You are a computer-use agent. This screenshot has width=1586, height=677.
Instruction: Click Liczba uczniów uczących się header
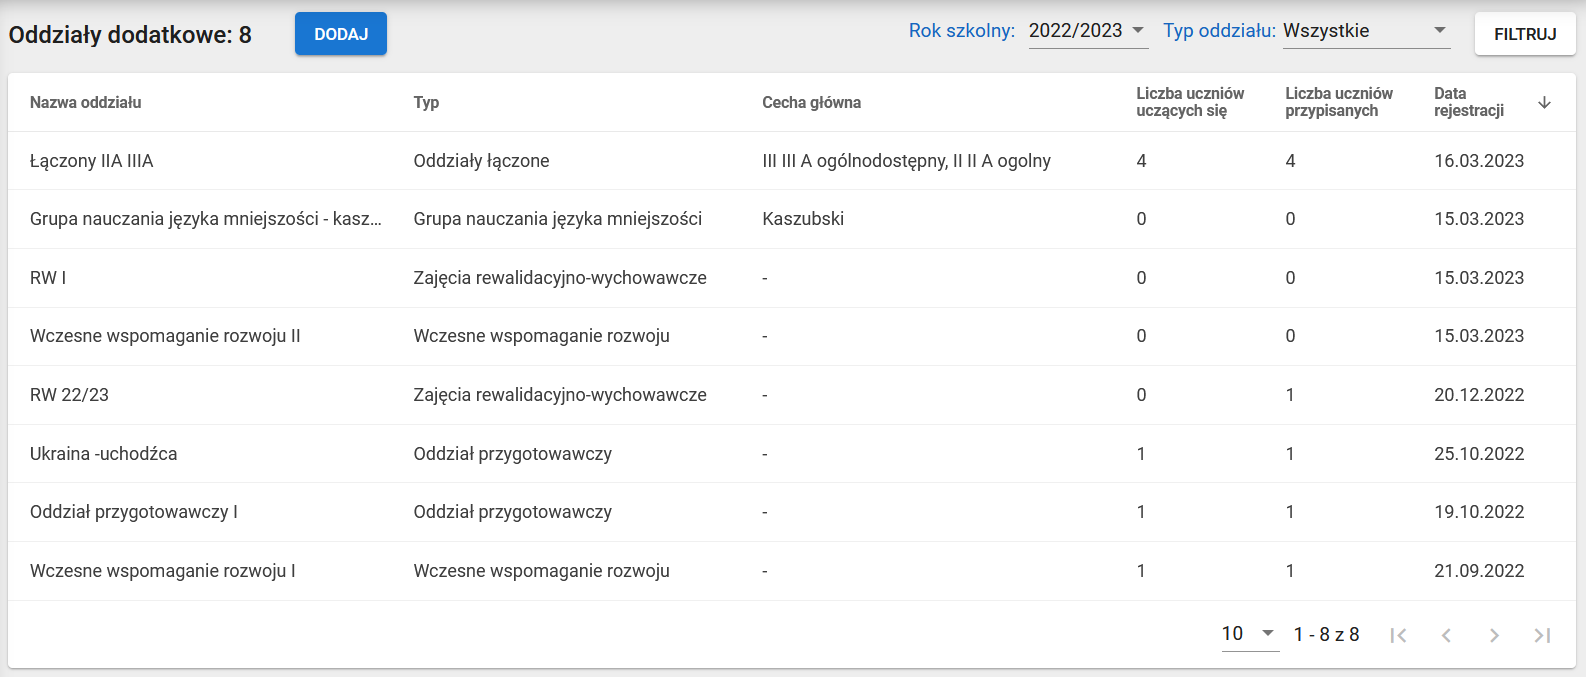click(1190, 102)
